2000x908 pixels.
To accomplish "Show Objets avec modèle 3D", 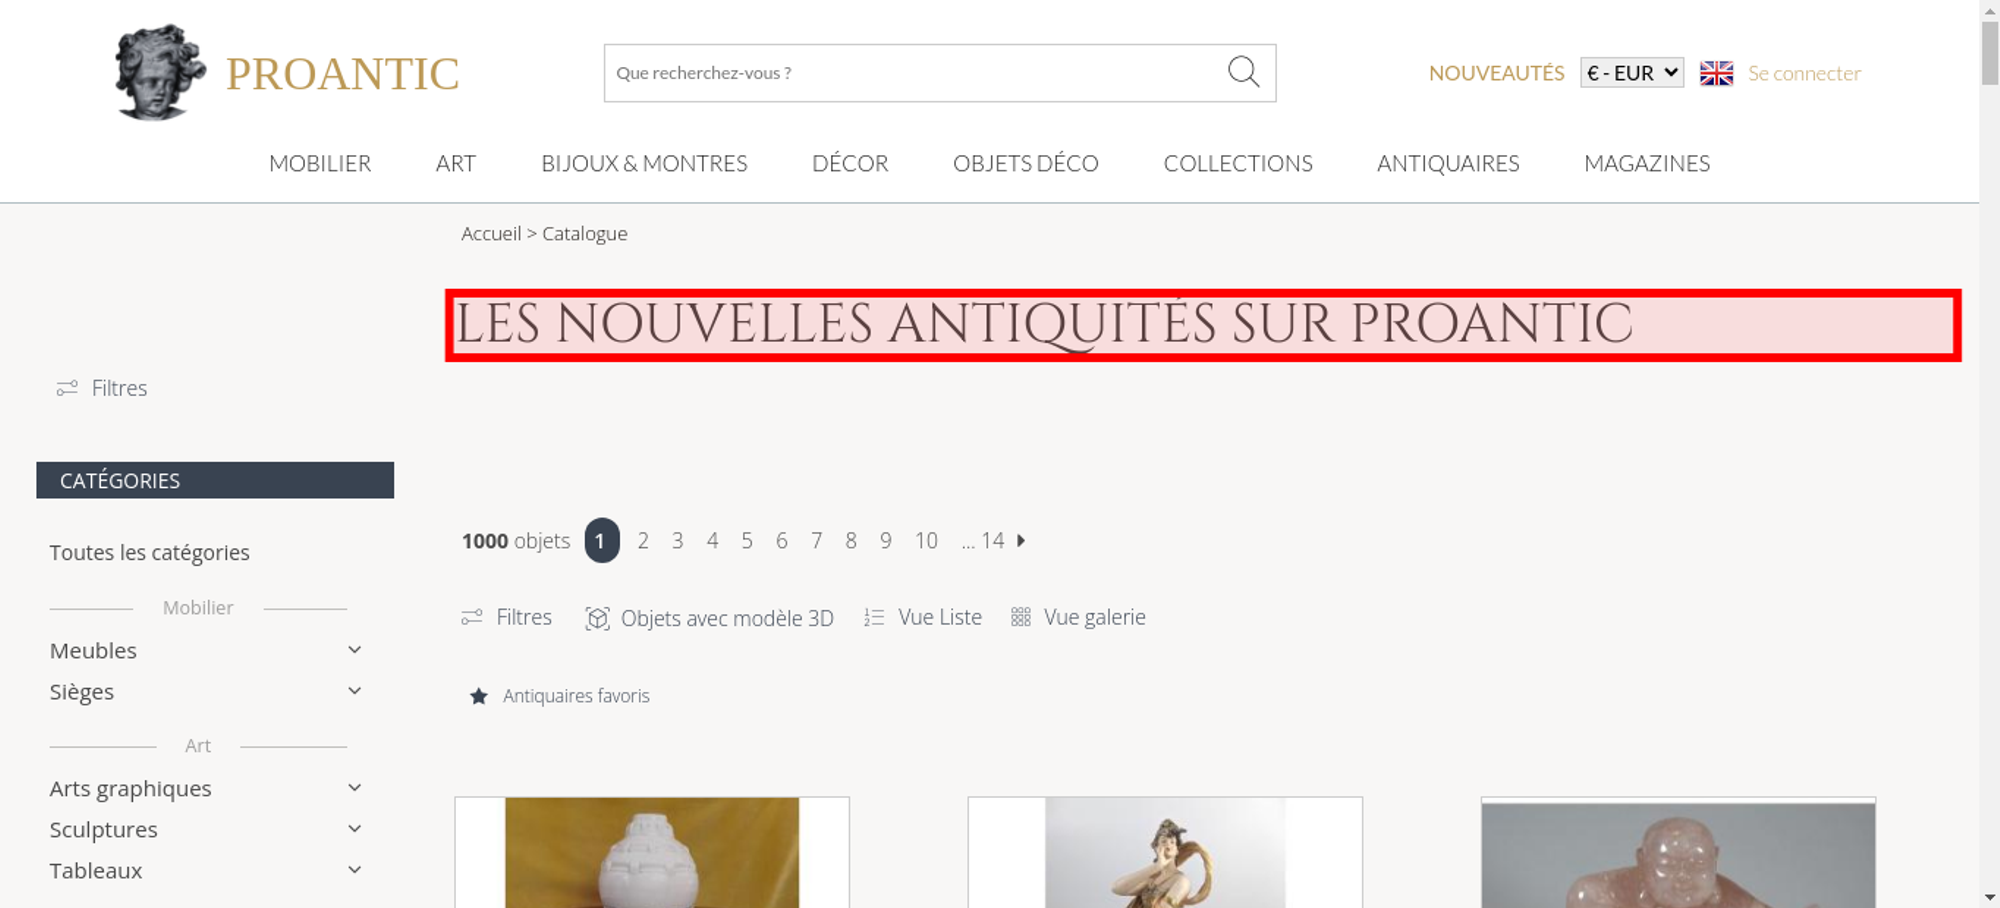I will point(709,618).
